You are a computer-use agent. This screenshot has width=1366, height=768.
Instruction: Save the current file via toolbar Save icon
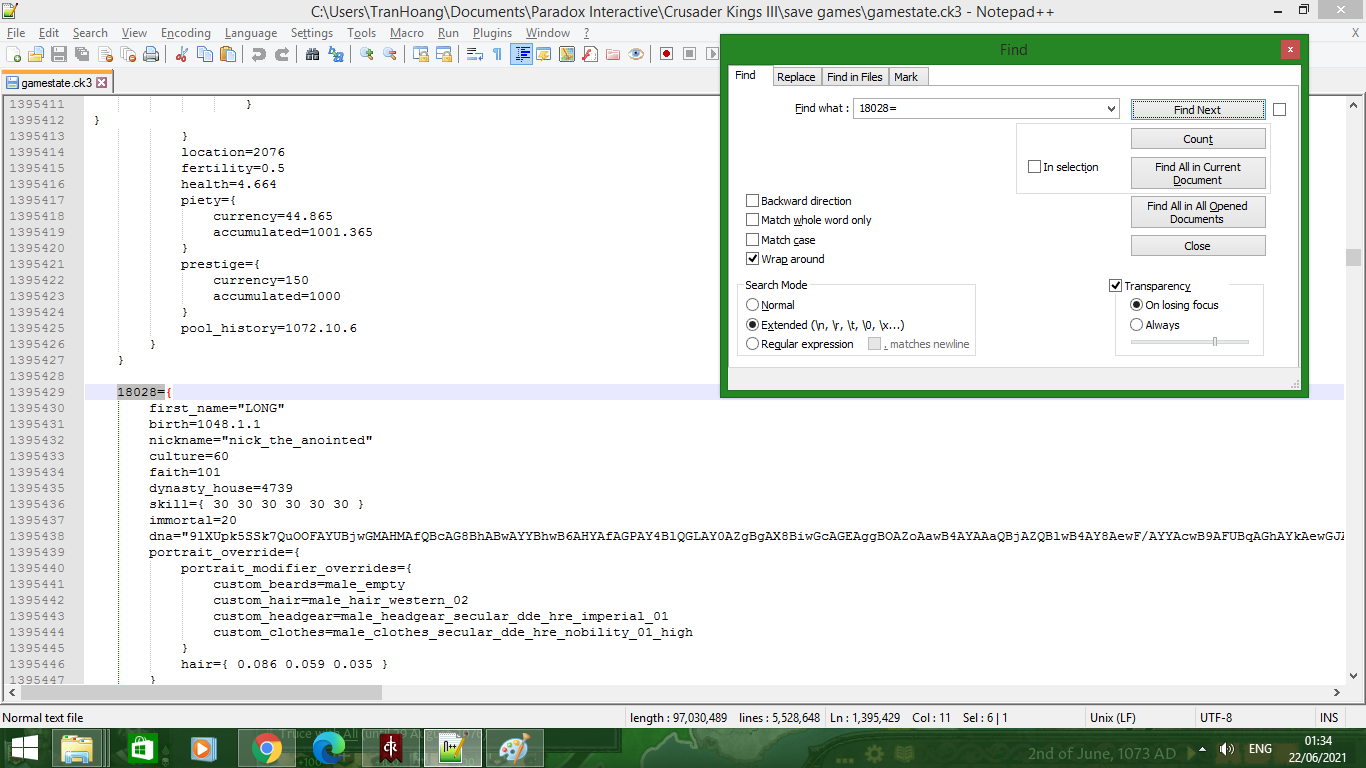tap(59, 54)
